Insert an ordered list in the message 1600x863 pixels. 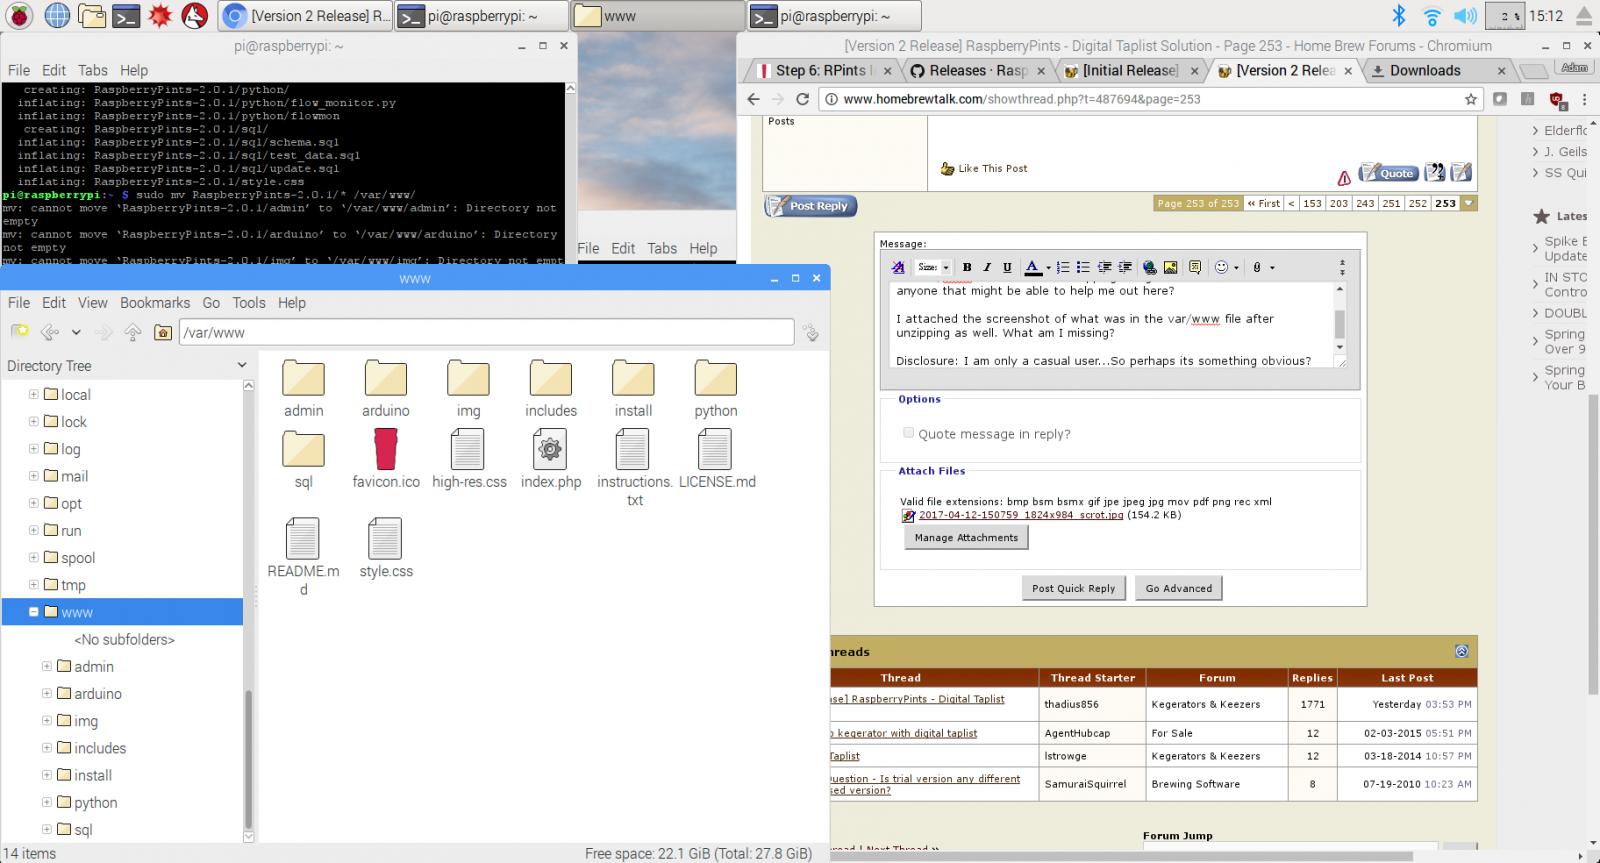coord(1063,267)
